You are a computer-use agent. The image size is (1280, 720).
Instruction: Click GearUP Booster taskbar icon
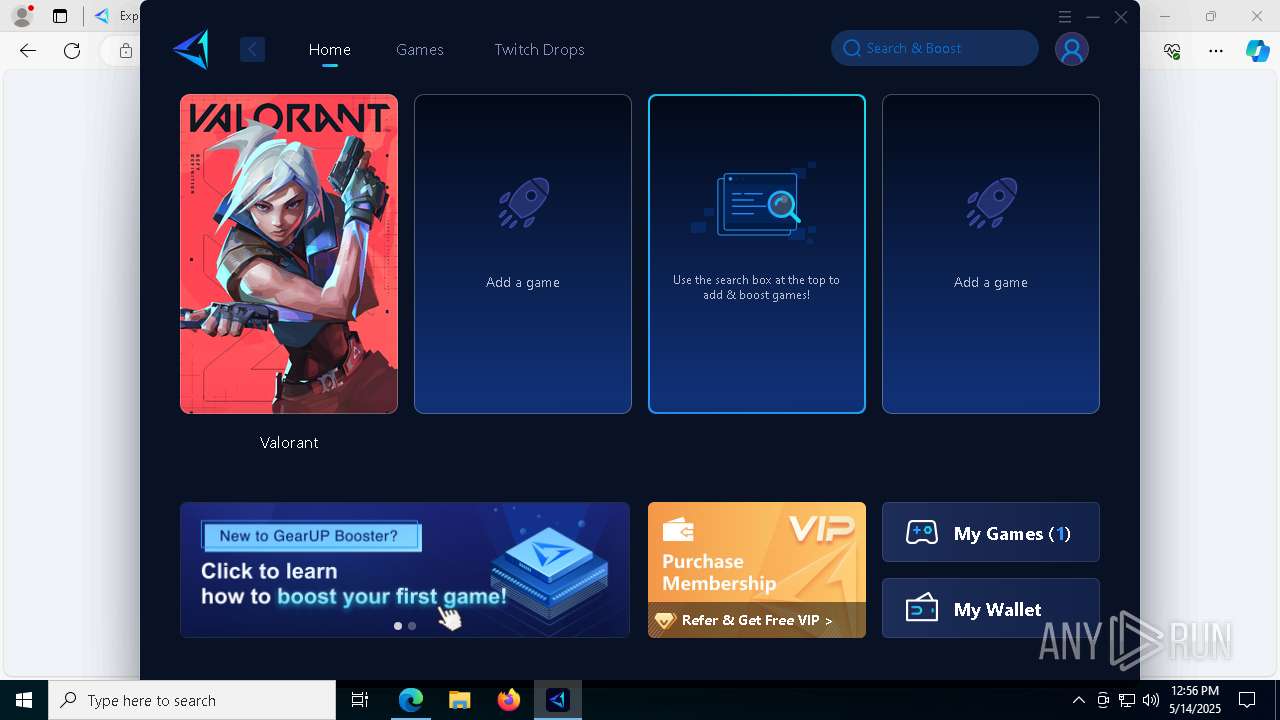pos(558,700)
